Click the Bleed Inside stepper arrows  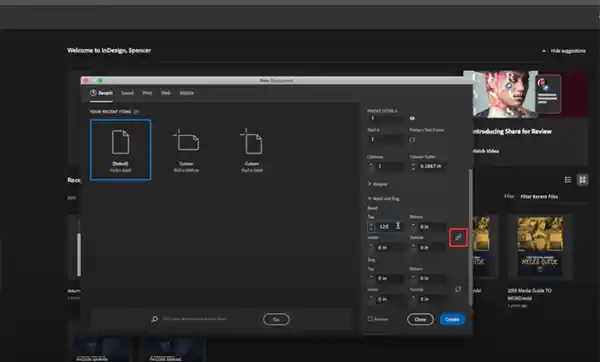[370, 248]
